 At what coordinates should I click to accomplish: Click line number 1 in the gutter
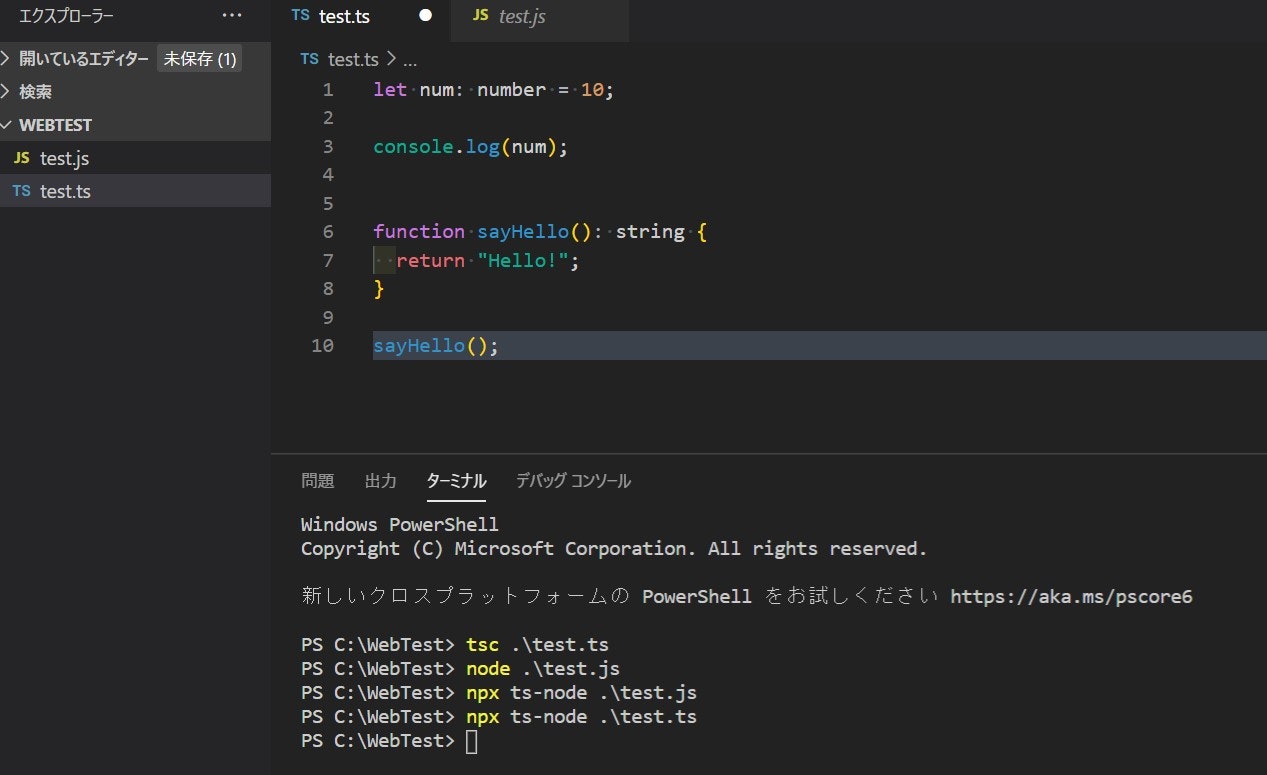328,90
